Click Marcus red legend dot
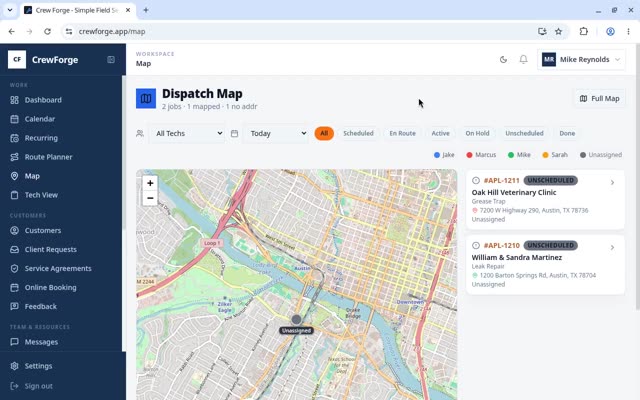Screen dimensions: 640x400 point(469,155)
